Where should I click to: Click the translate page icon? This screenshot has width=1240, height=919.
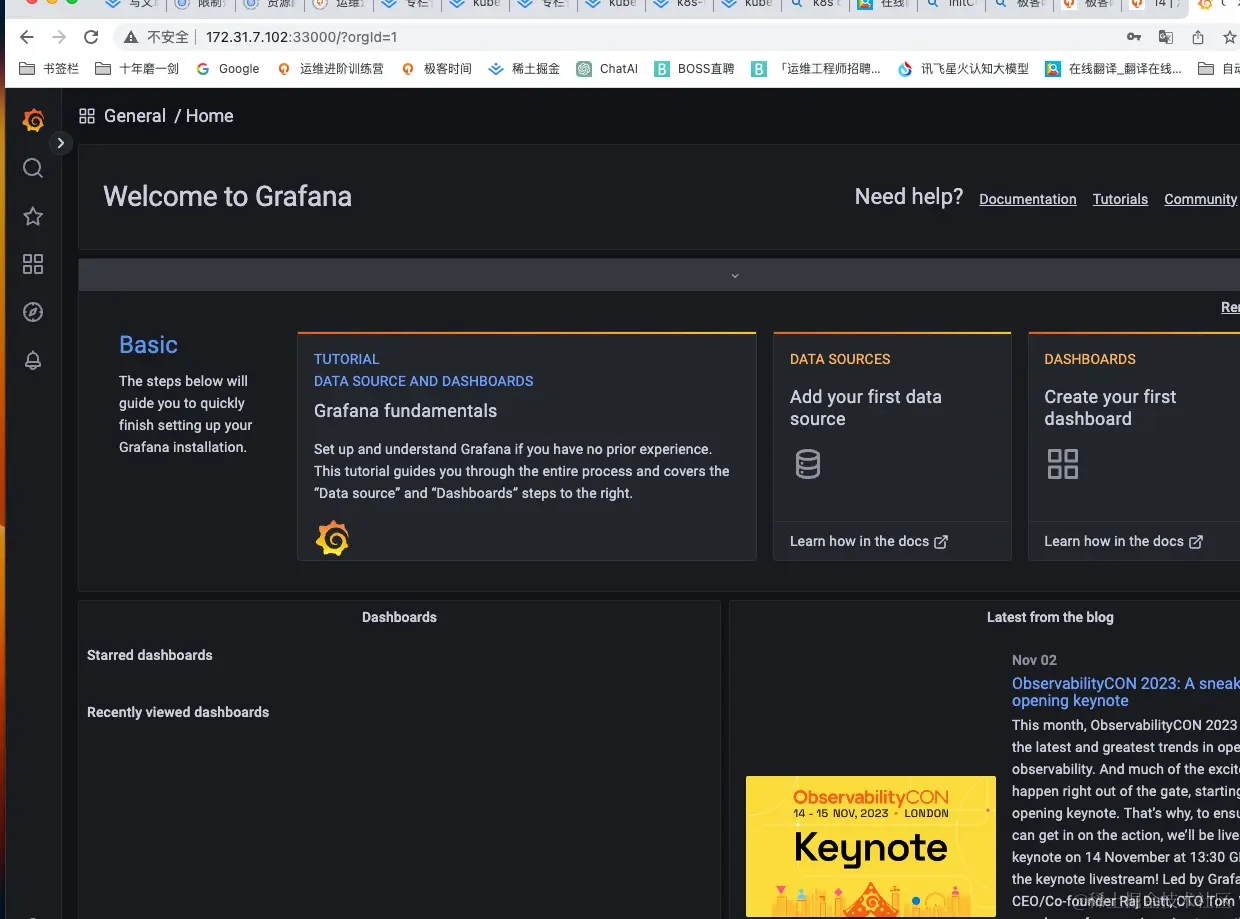tap(1166, 37)
